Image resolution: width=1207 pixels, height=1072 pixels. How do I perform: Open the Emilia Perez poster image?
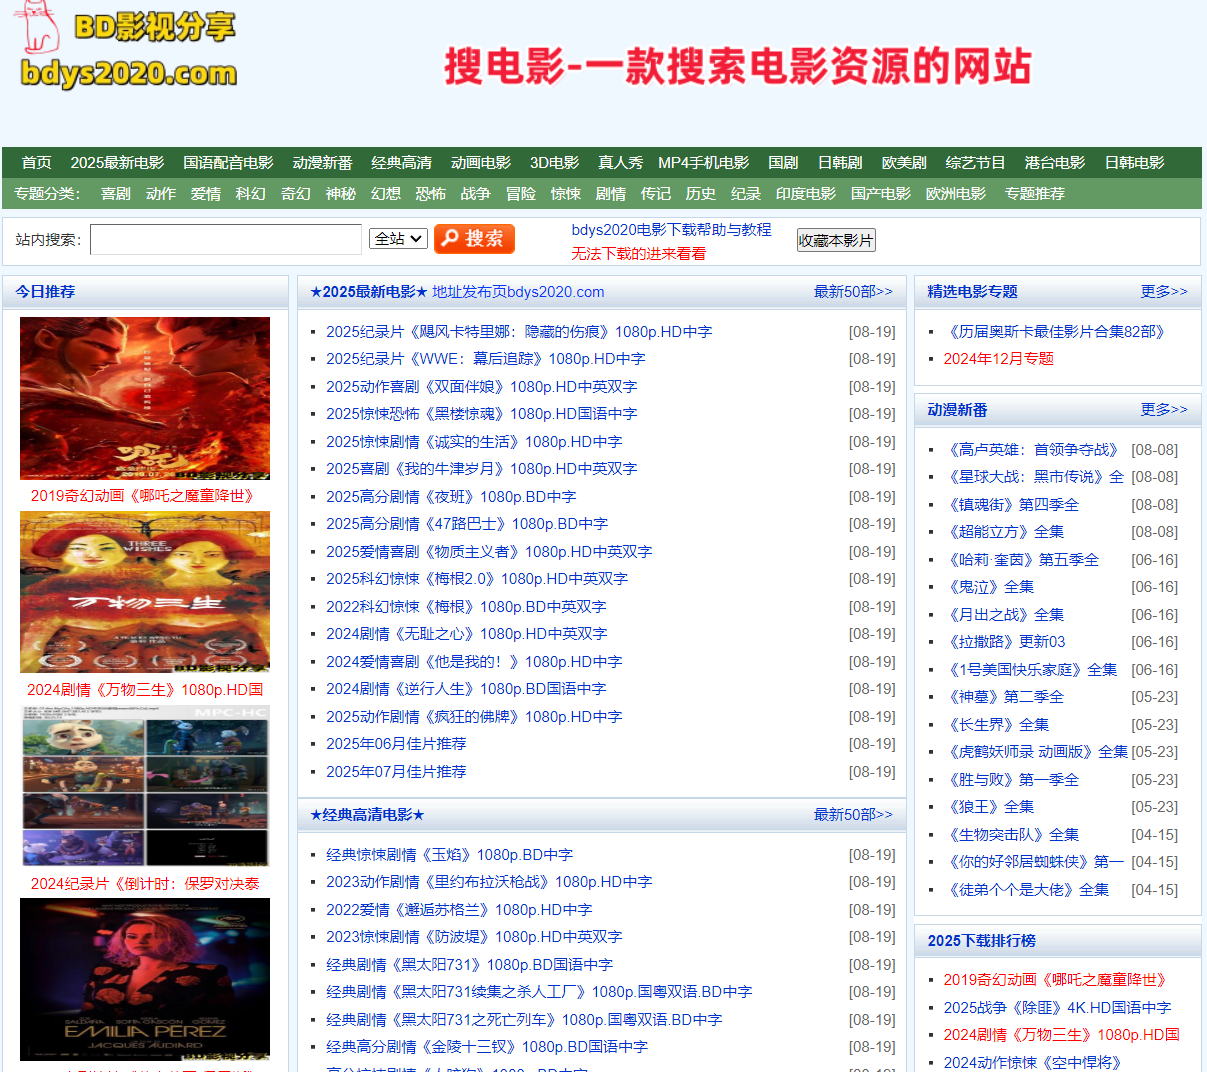145,978
